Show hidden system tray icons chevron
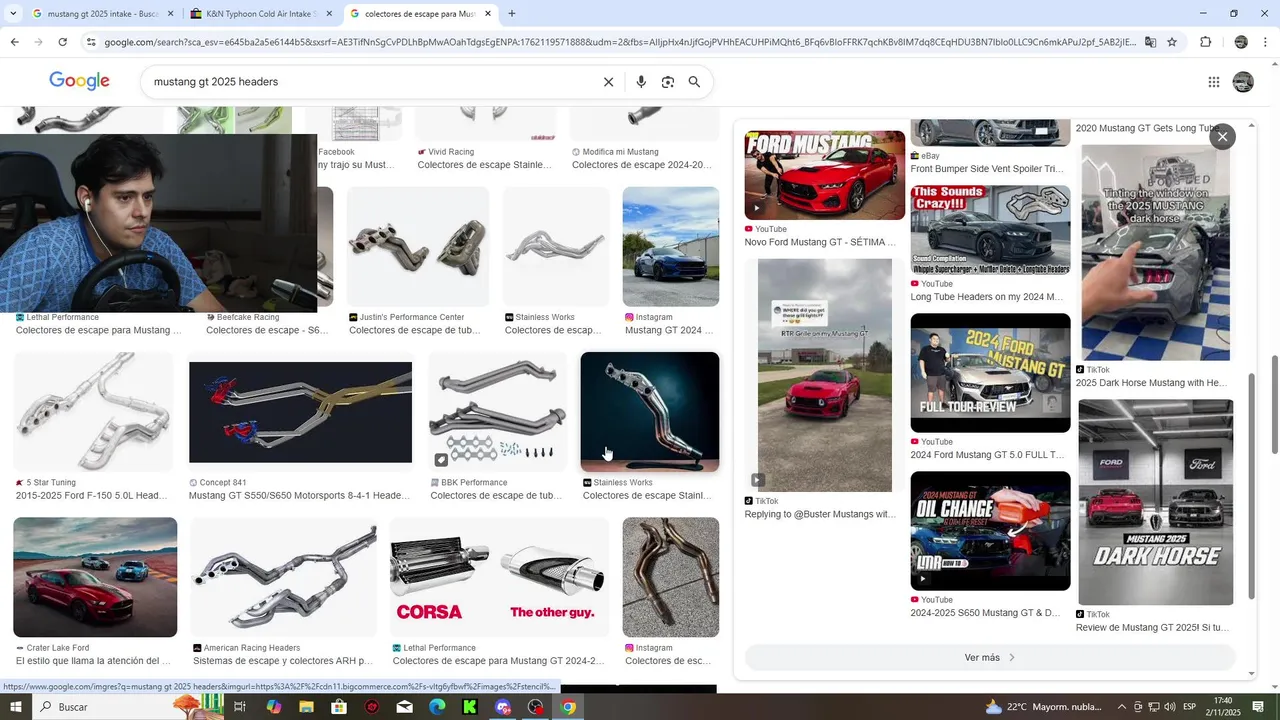Viewport: 1280px width, 720px height. [1121, 707]
